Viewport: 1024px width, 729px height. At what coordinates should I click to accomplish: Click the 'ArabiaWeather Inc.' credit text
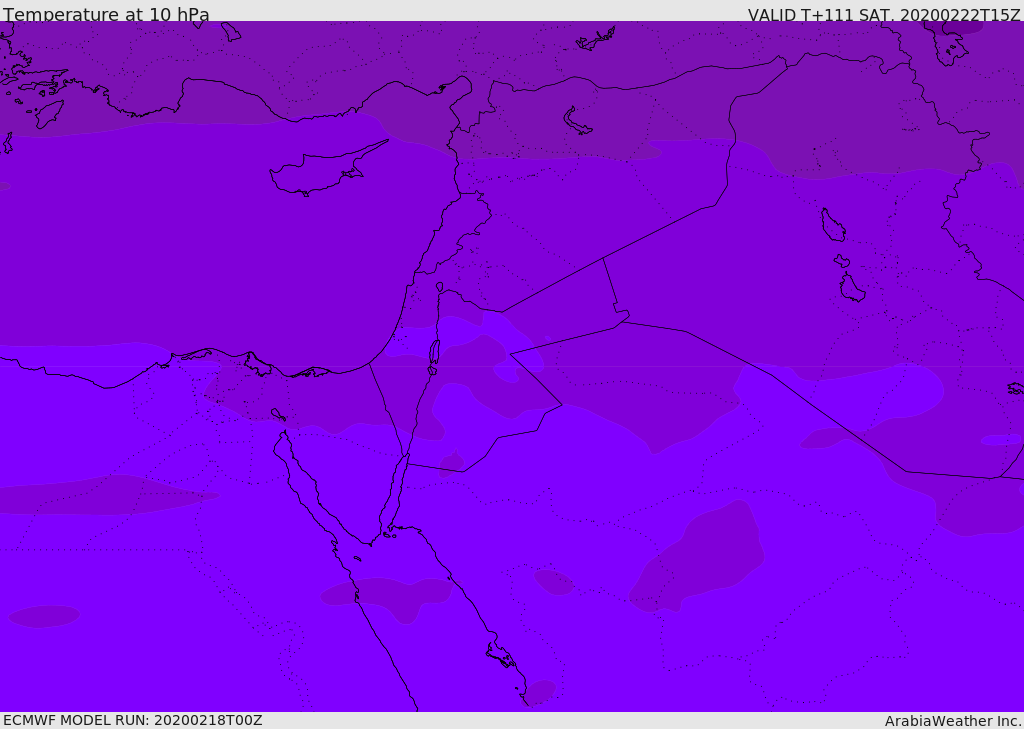click(954, 721)
